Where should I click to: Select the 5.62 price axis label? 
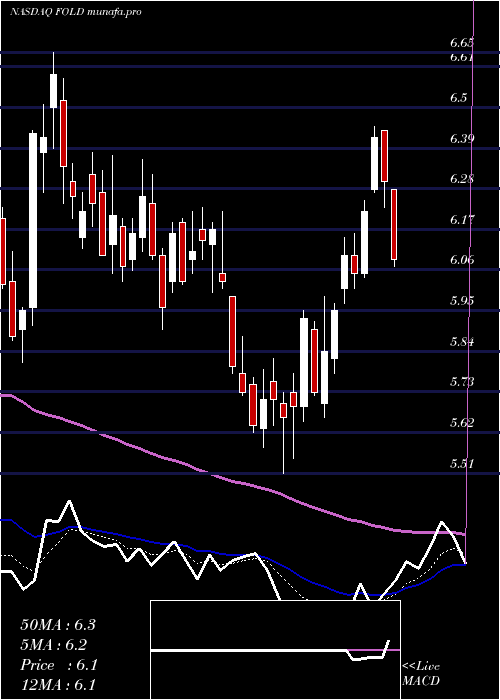pos(462,422)
